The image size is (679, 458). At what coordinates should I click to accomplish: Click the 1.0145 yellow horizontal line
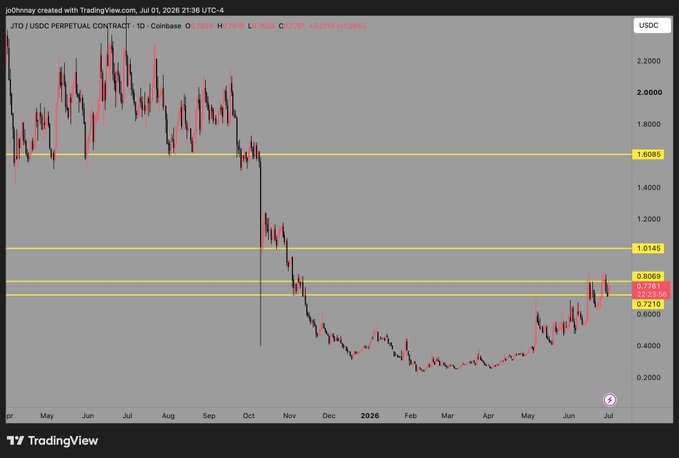pos(319,248)
